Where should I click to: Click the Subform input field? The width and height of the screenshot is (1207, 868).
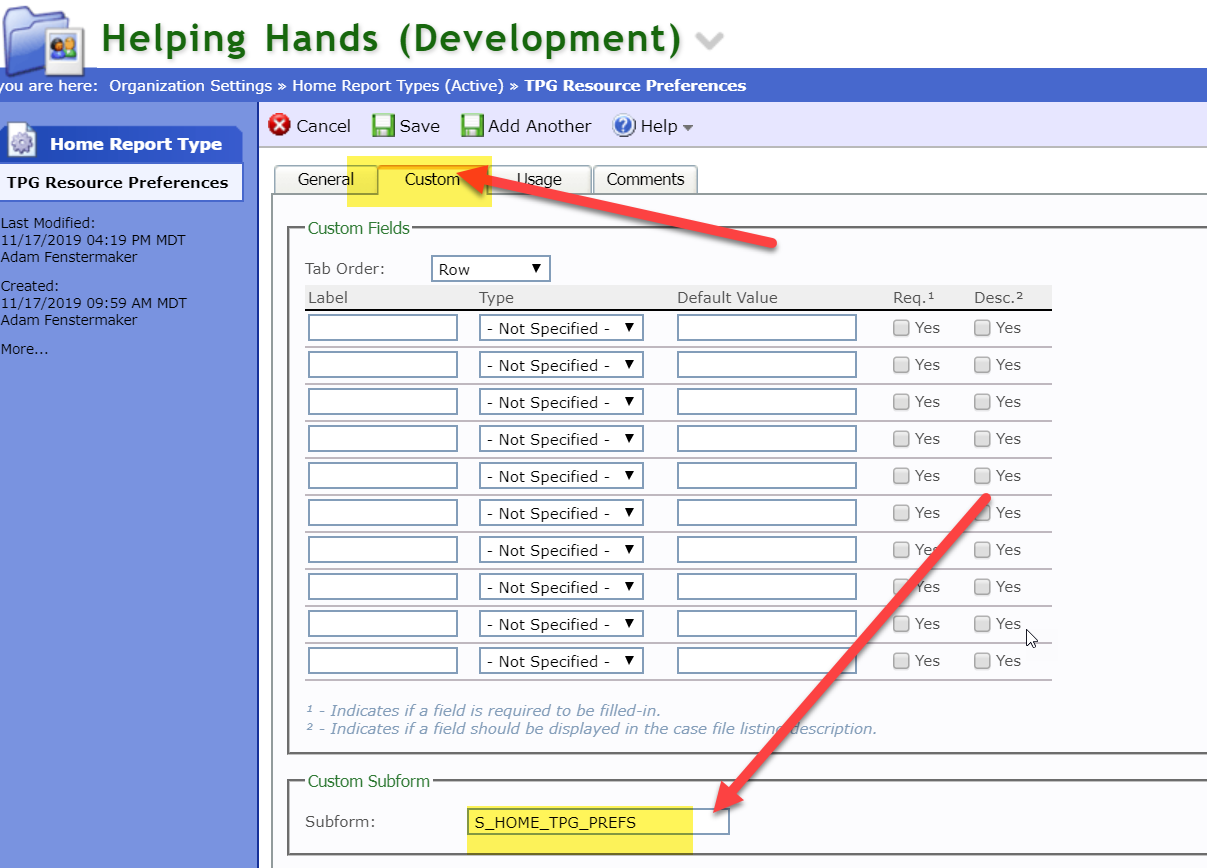click(x=598, y=822)
